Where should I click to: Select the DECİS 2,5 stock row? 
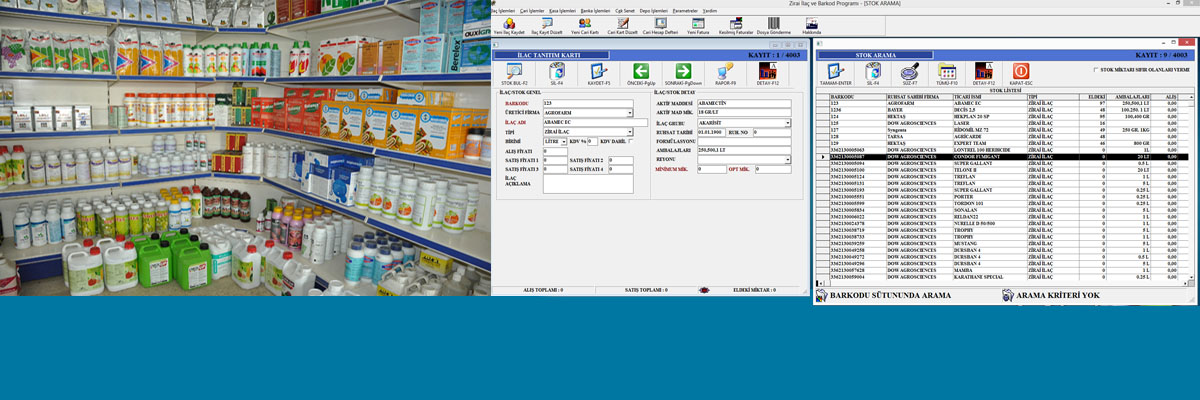pos(1003,110)
